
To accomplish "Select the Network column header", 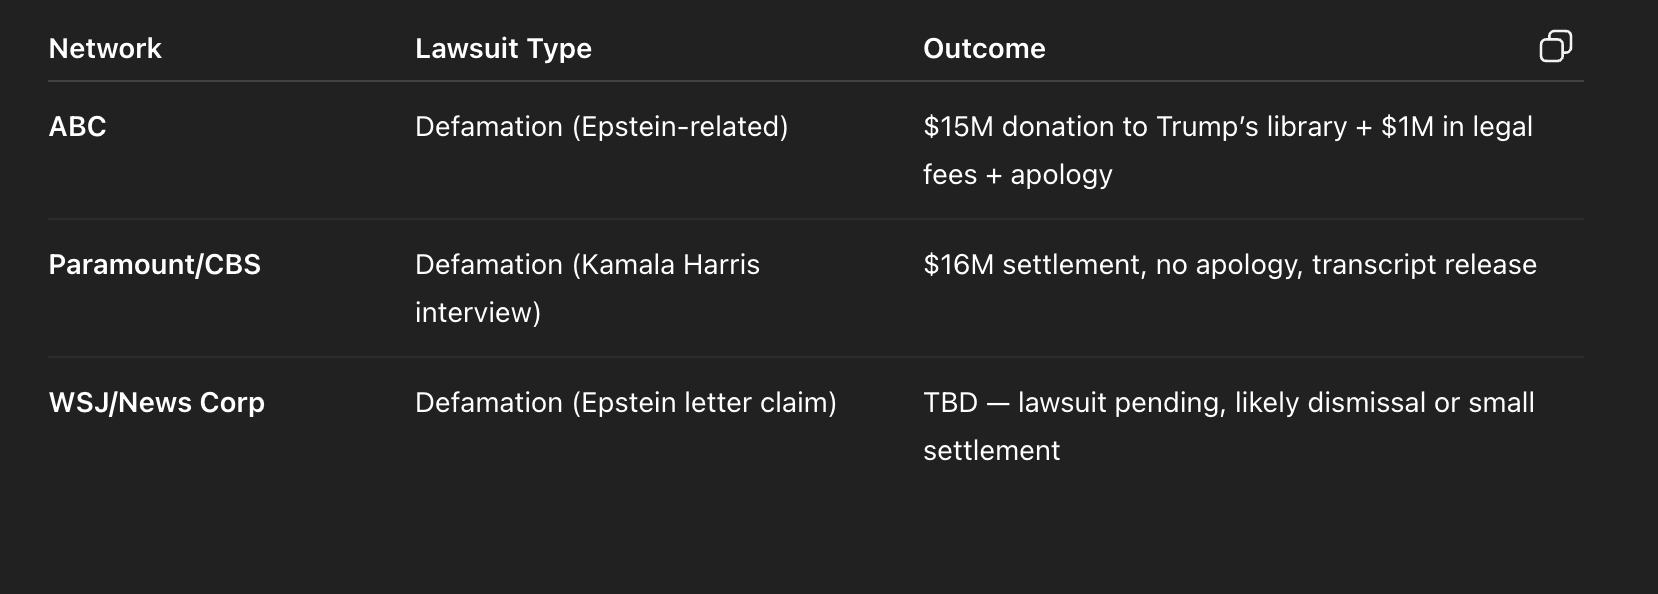I will tap(105, 48).
